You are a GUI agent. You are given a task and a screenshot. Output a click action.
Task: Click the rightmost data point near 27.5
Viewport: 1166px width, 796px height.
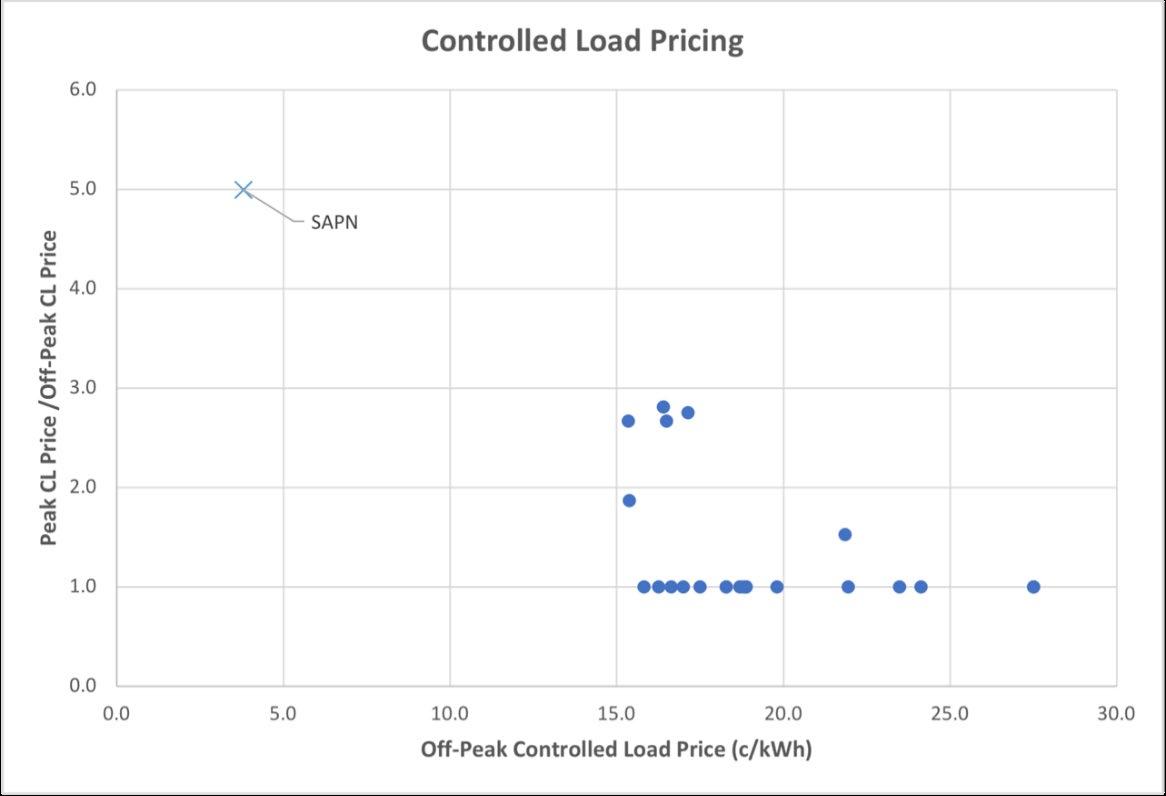pos(1033,587)
